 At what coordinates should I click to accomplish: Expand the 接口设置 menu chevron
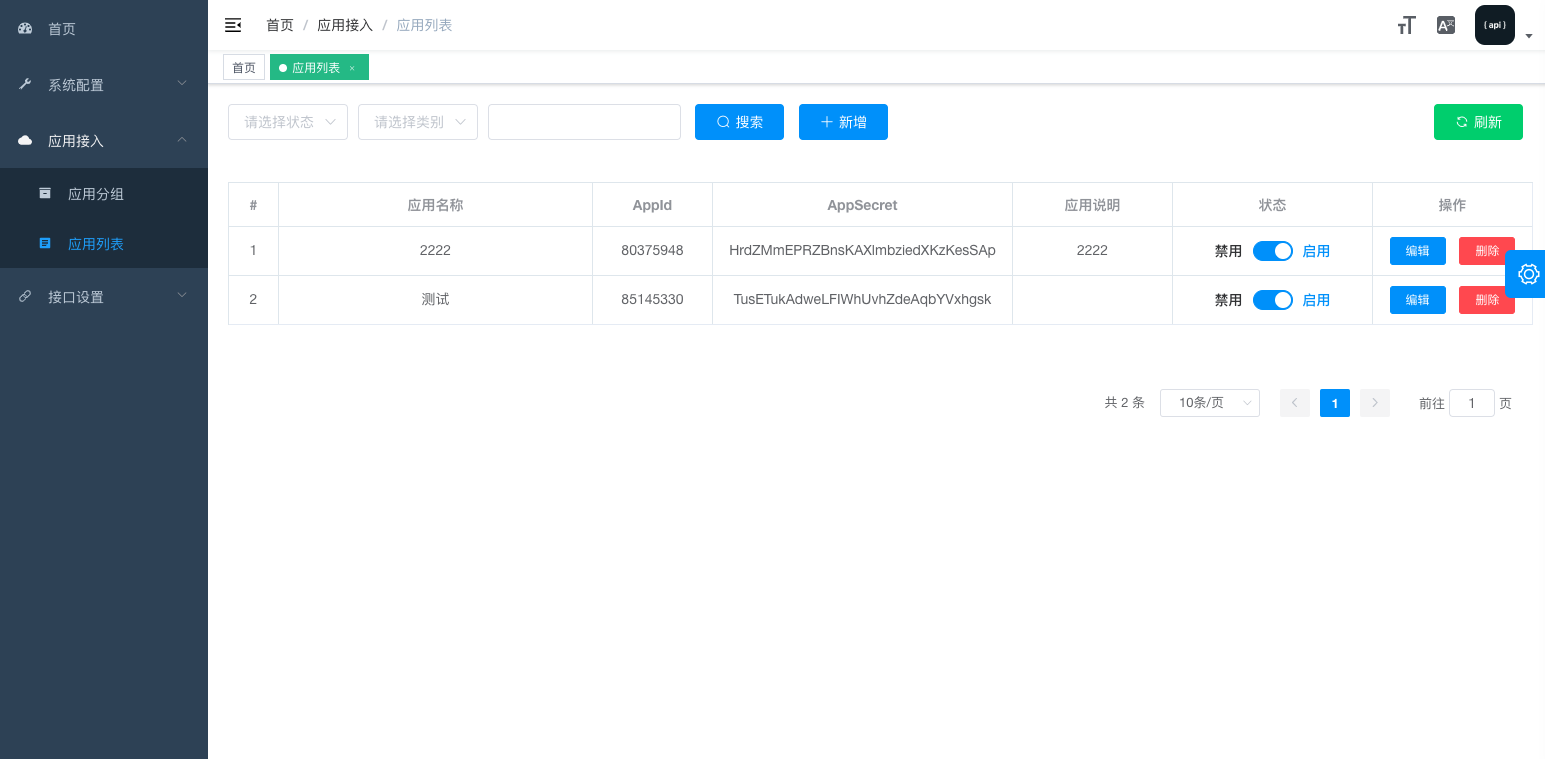tap(182, 296)
